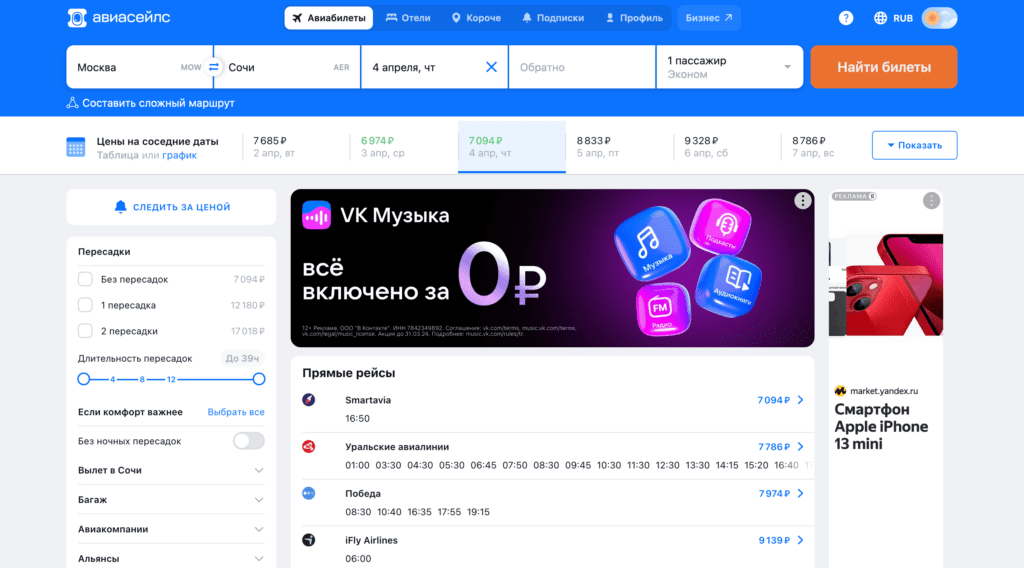The image size is (1024, 568).
Task: Check the 1 пересадка filter
Action: pos(85,305)
